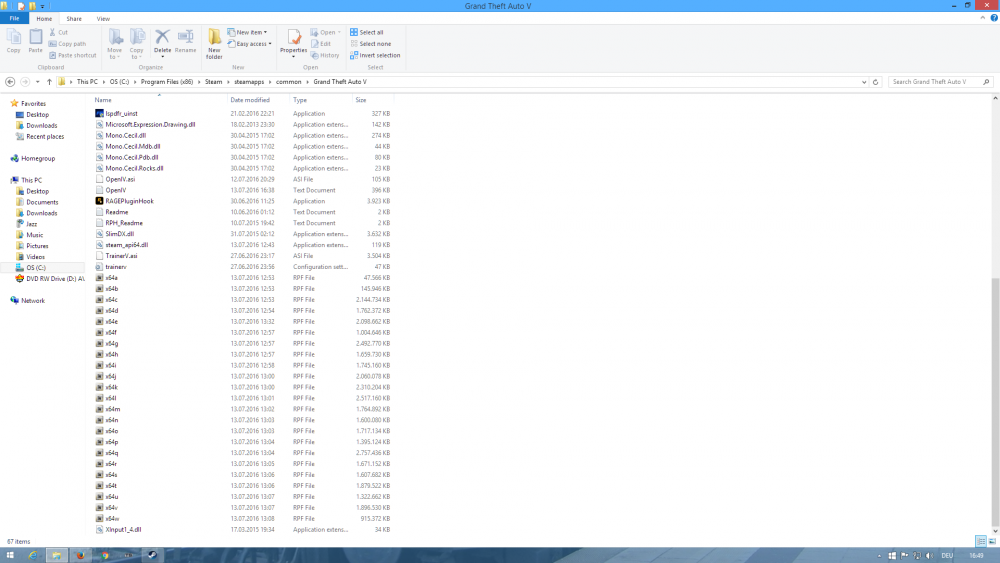Select Network in navigation pane
This screenshot has height=563, width=1000.
pyautogui.click(x=27, y=300)
